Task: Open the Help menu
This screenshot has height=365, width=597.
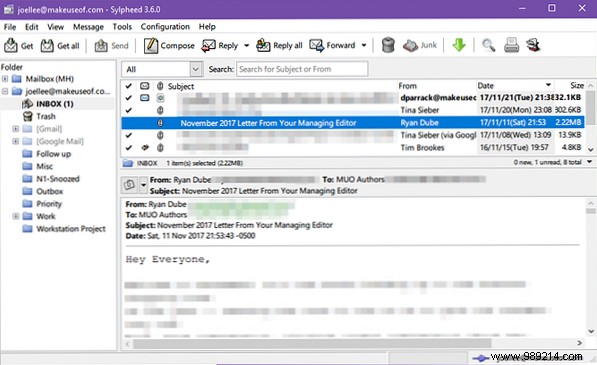Action: point(207,27)
